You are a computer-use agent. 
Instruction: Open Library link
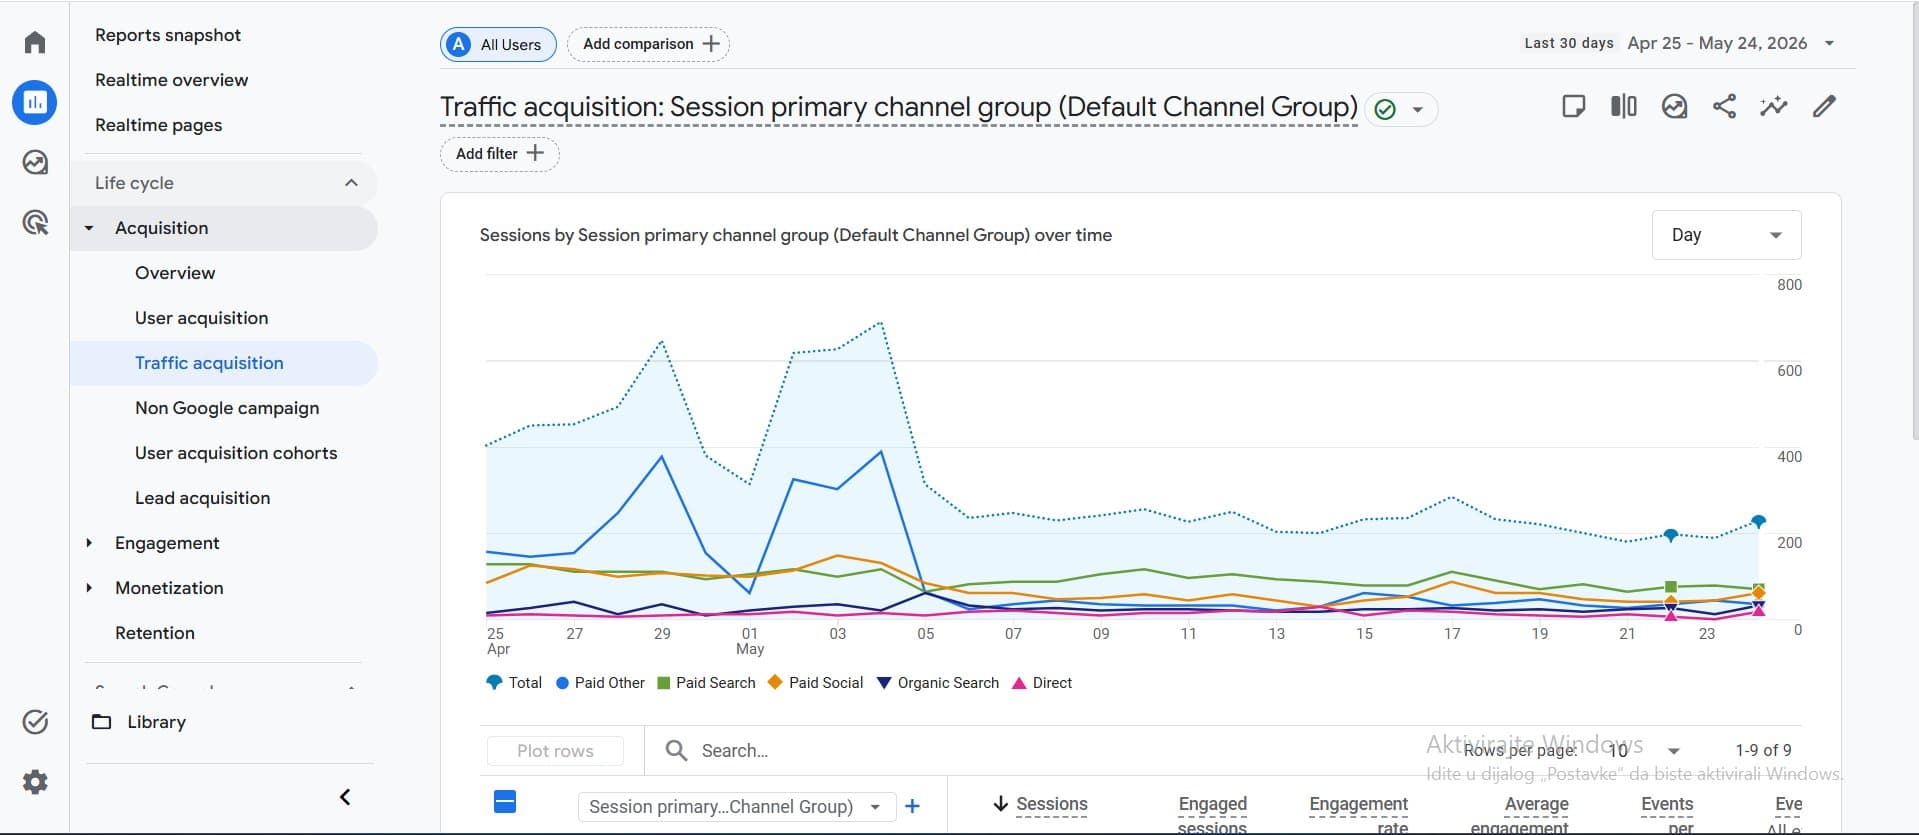[x=156, y=722]
